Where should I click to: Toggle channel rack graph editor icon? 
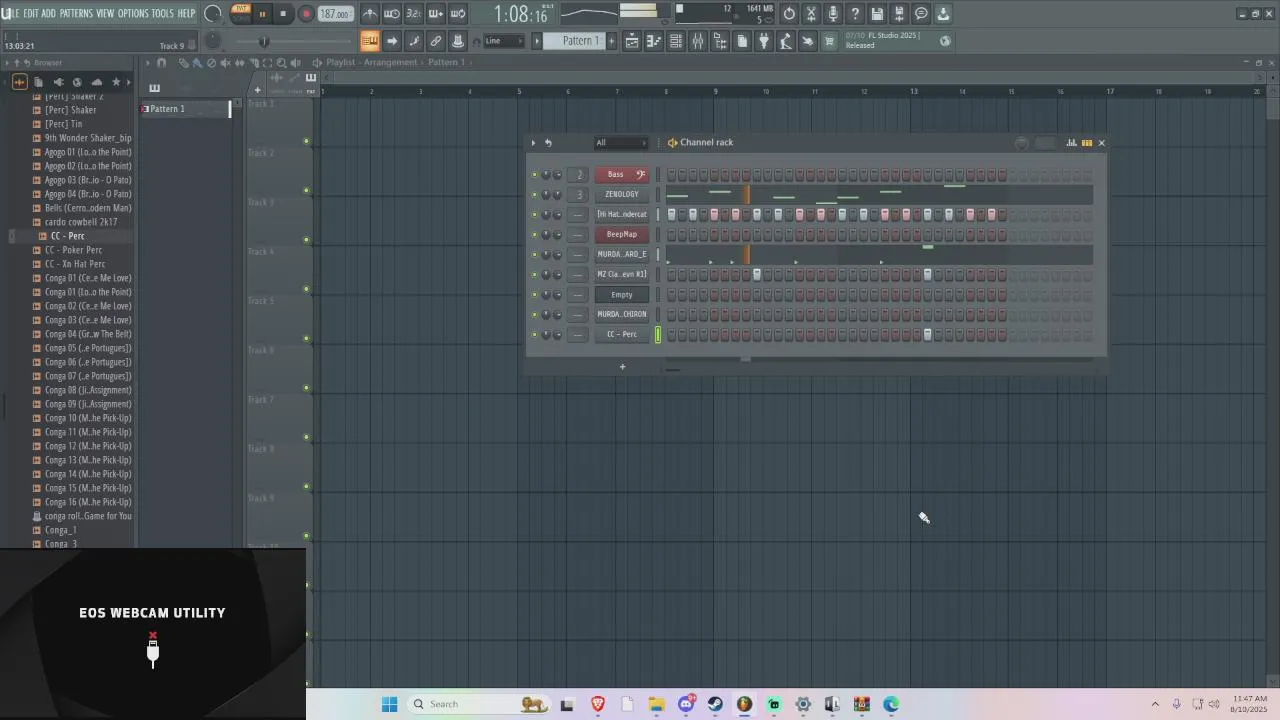(1071, 143)
